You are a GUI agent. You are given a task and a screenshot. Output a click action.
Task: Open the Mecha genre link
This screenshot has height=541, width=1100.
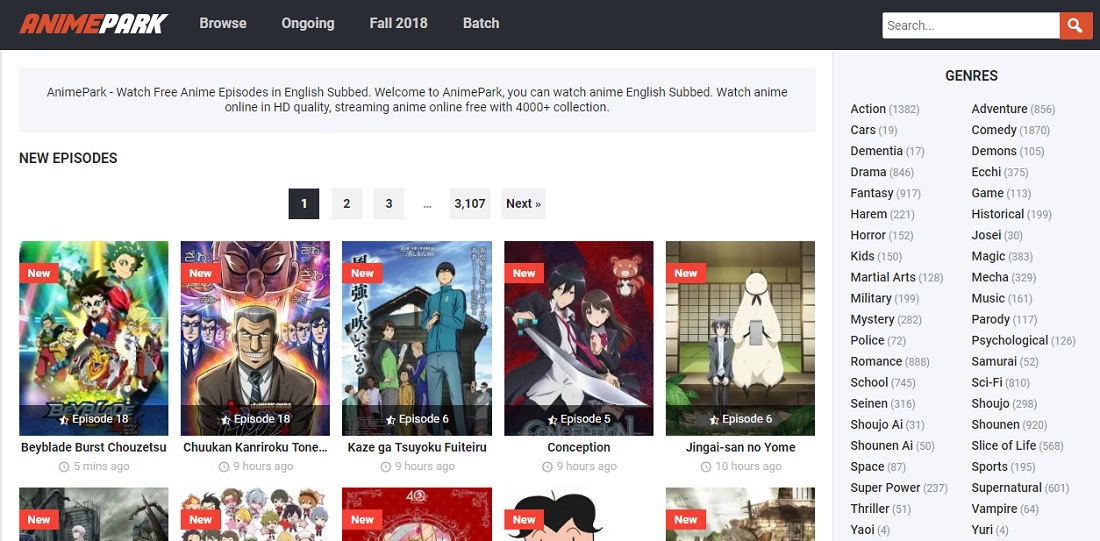990,277
